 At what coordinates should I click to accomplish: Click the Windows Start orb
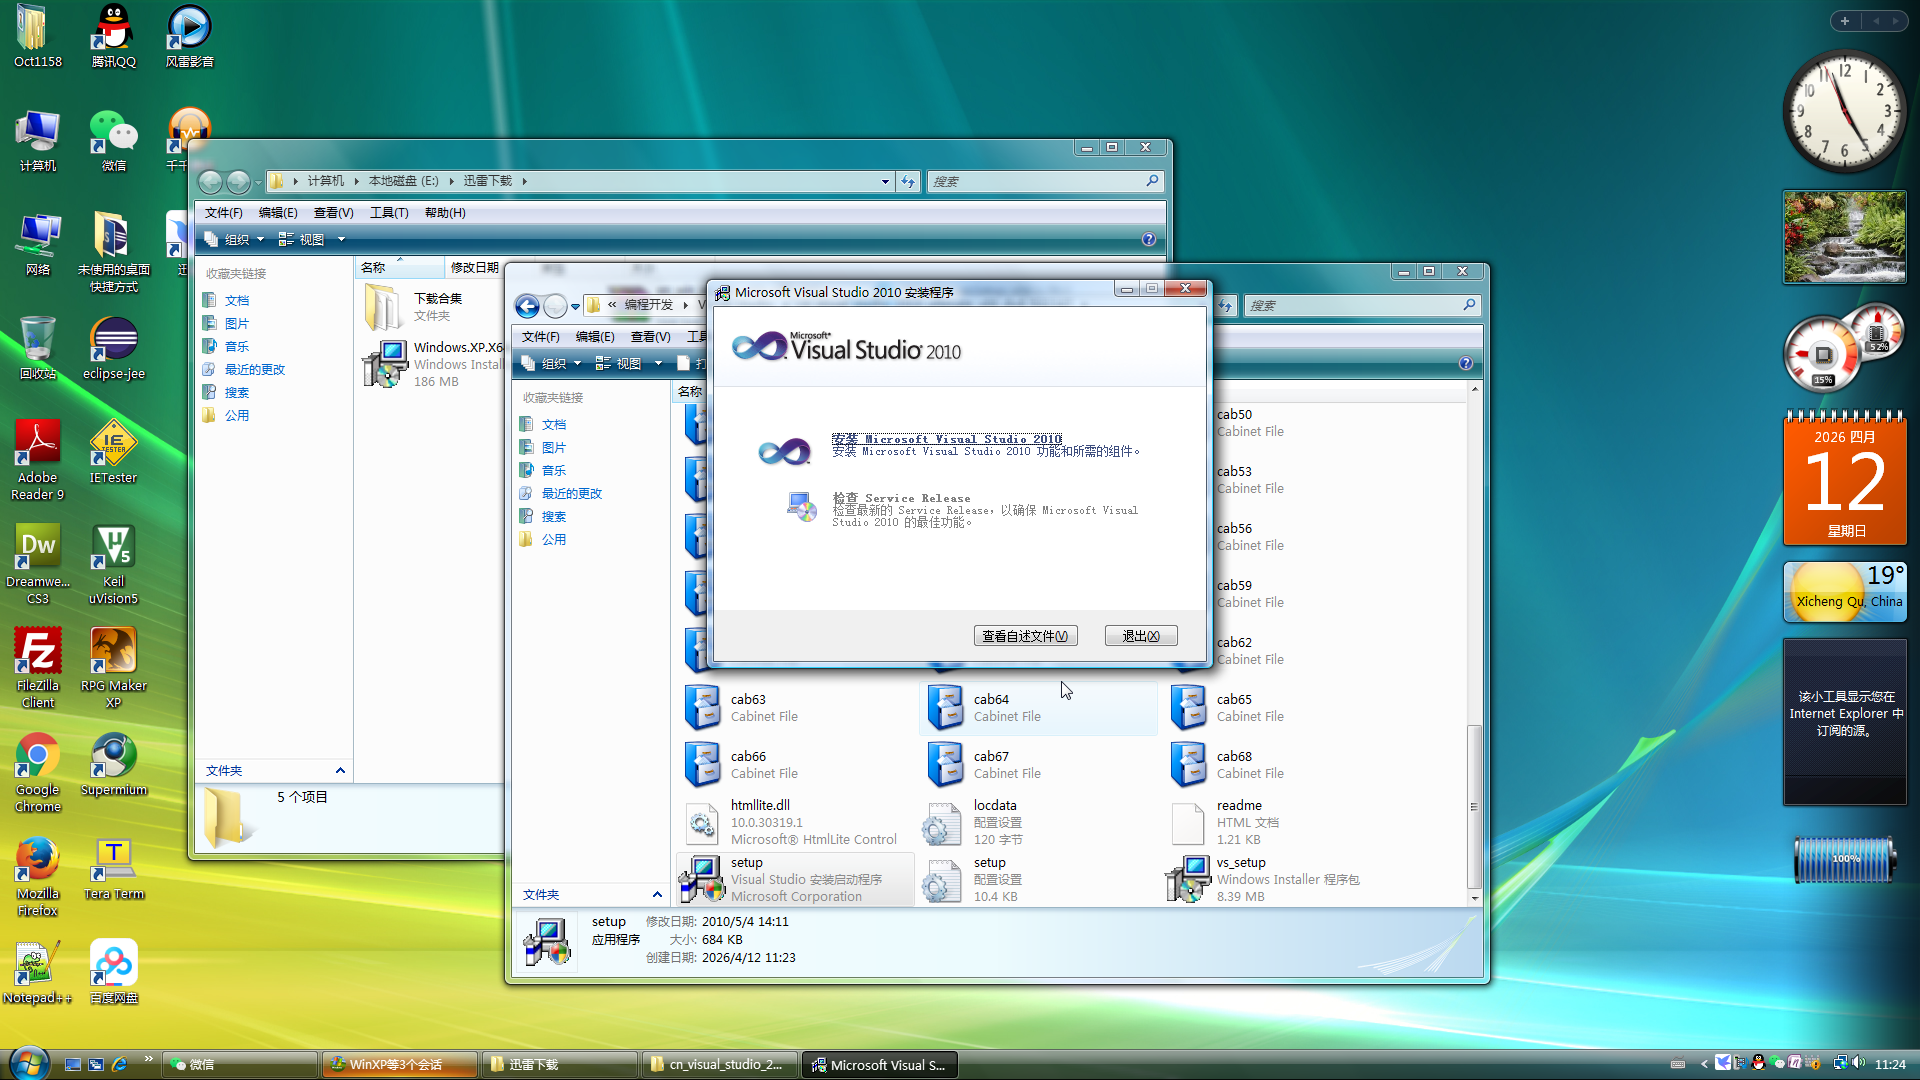point(28,1062)
